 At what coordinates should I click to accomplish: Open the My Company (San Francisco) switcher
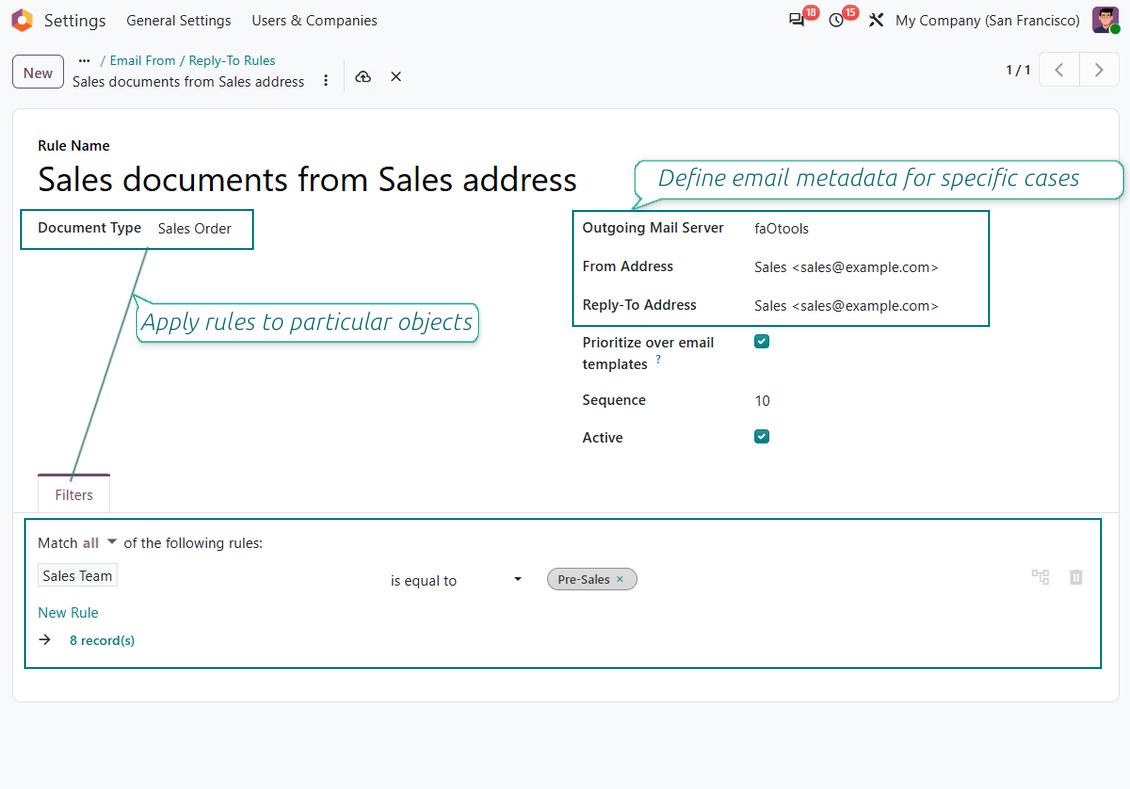point(987,20)
